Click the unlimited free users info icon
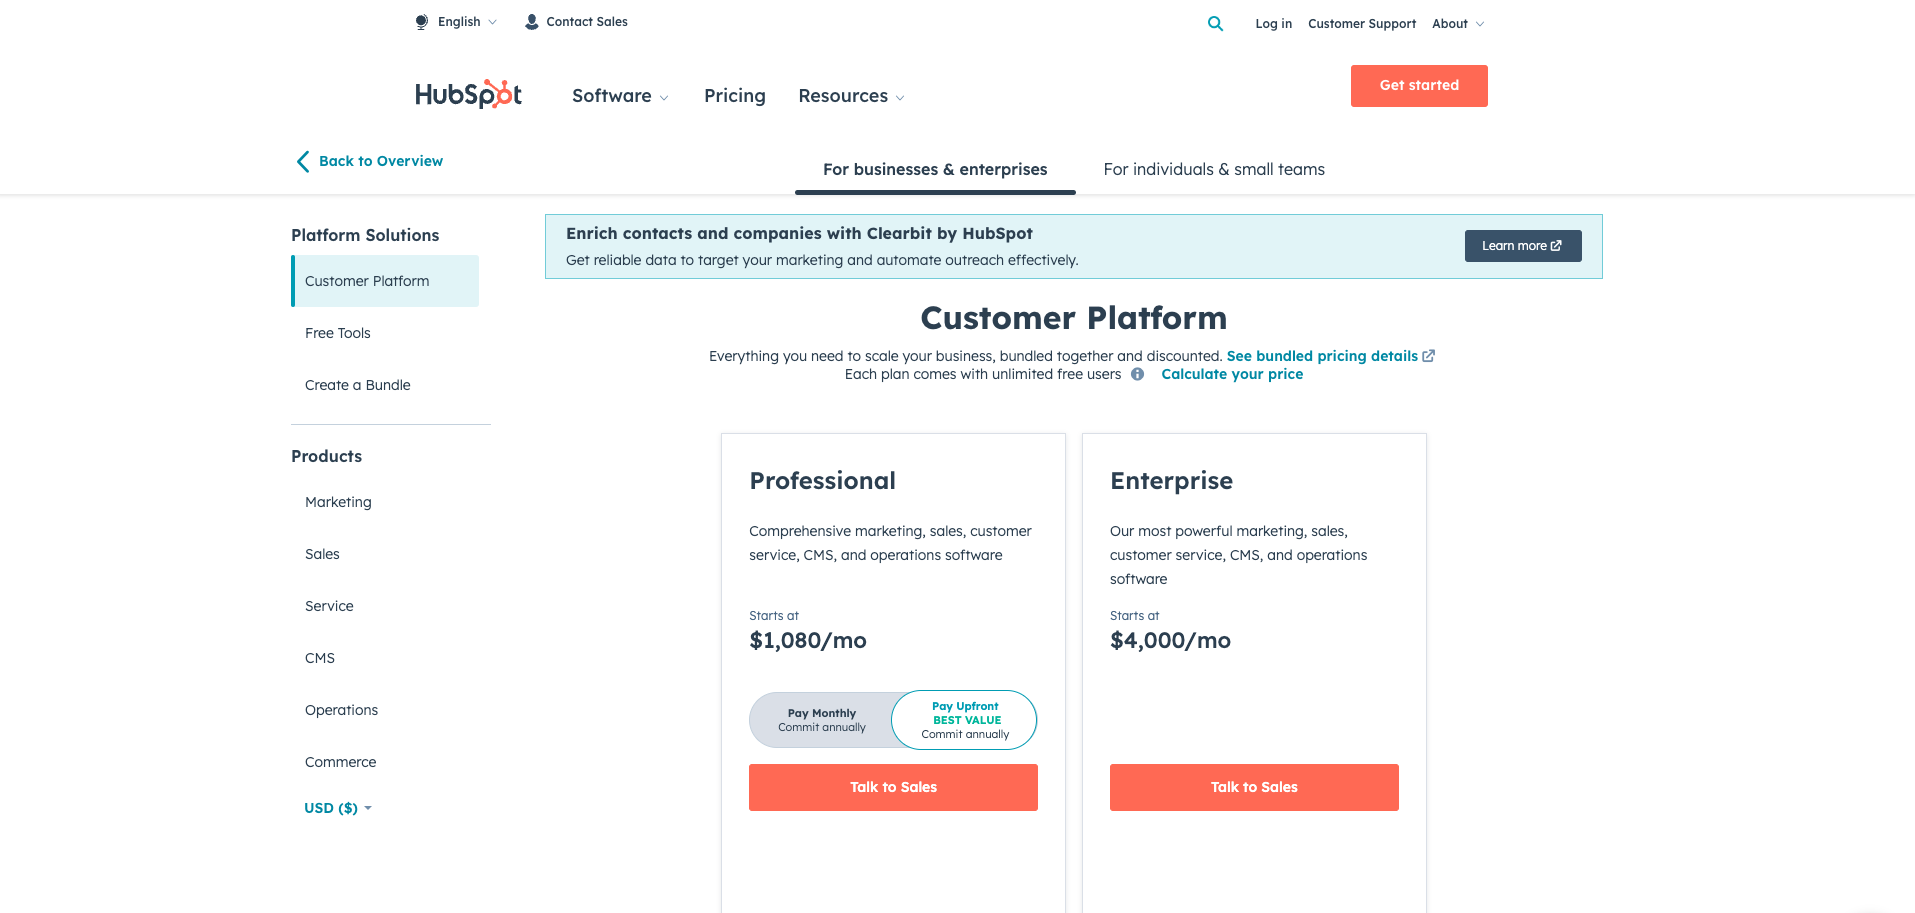Screen dimensions: 1915x913 coord(1137,374)
